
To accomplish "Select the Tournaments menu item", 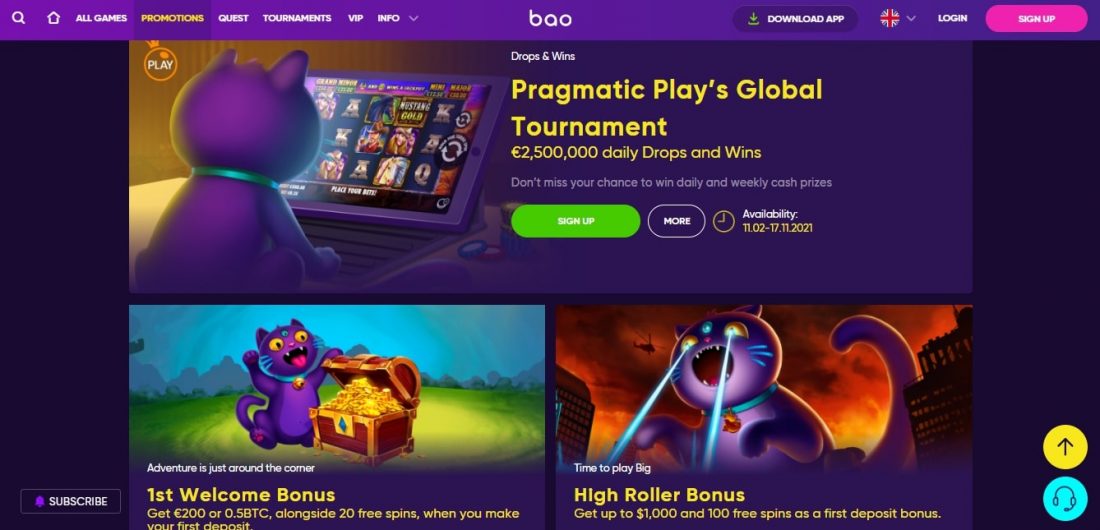I will tap(297, 18).
